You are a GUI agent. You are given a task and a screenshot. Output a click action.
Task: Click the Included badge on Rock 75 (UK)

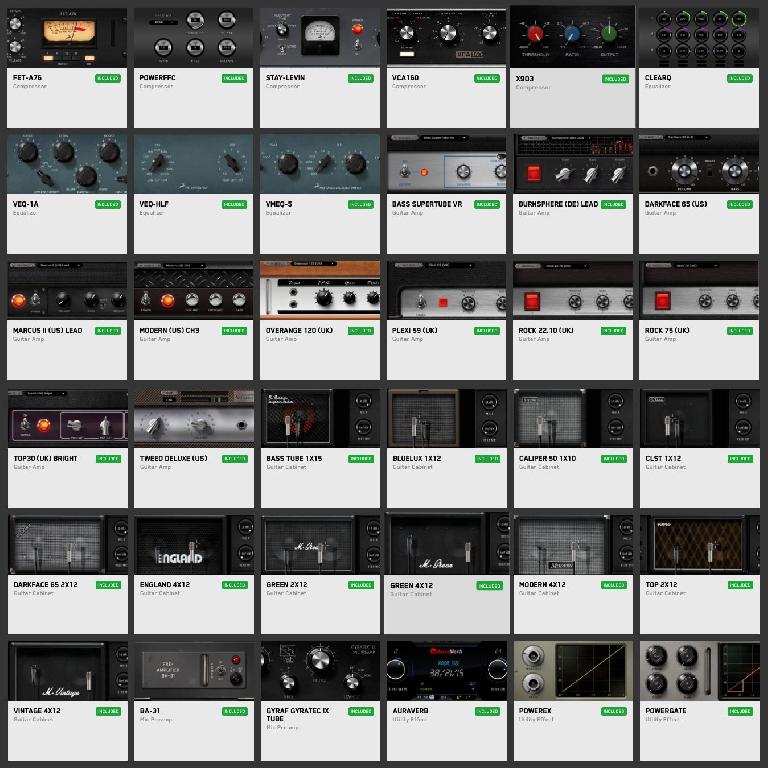pos(740,331)
